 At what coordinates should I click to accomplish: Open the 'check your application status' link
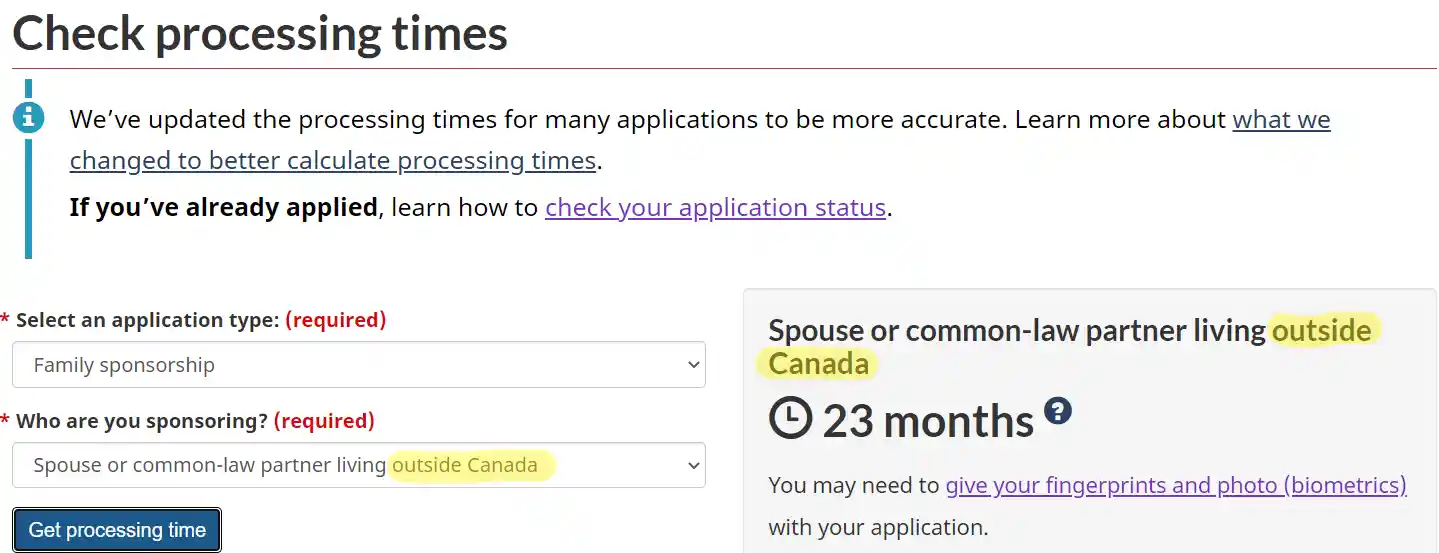coord(715,208)
